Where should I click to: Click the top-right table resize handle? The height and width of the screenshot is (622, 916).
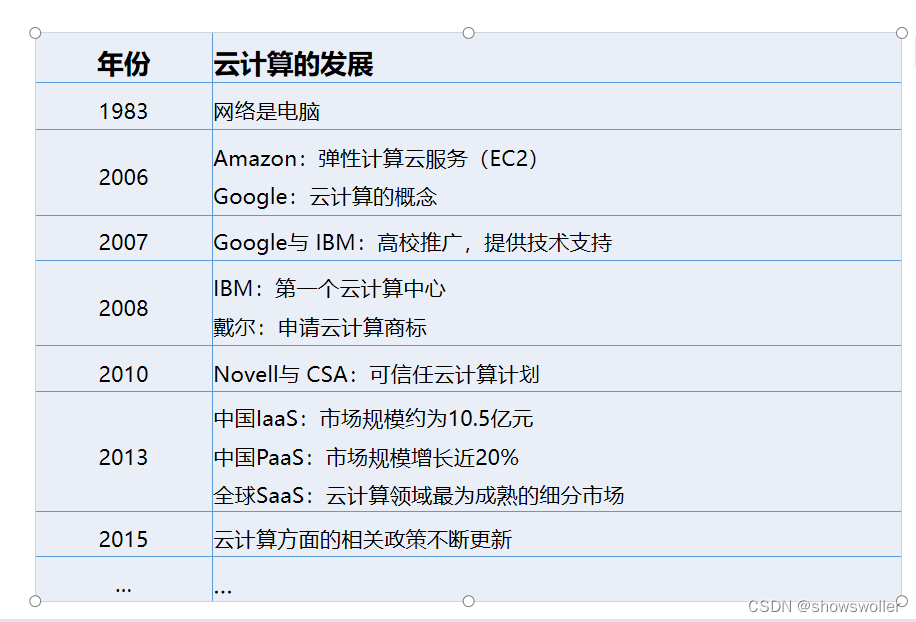(x=902, y=33)
